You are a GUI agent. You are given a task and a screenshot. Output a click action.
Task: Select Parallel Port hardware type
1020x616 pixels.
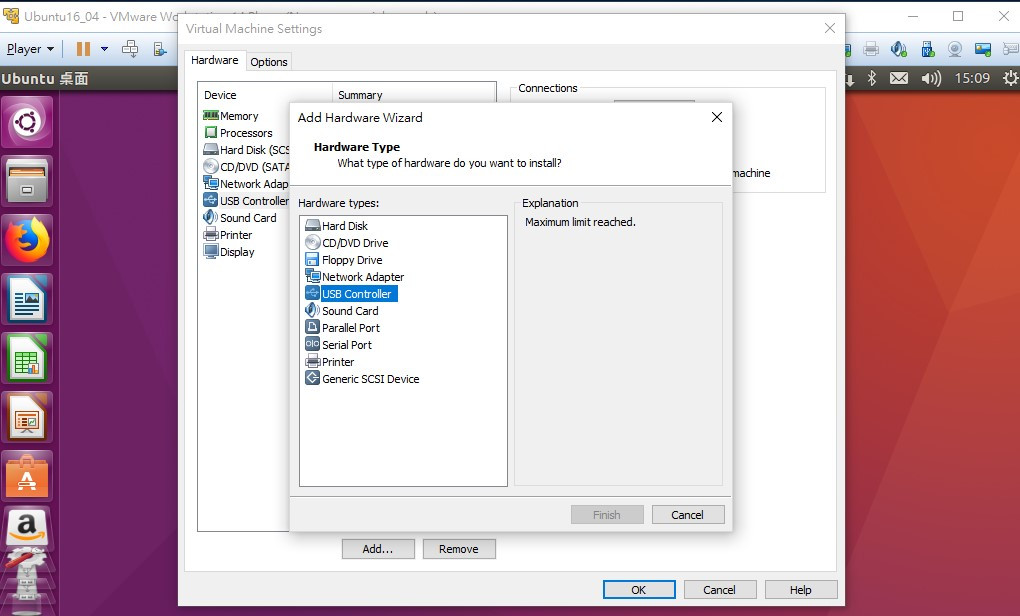[x=343, y=327]
